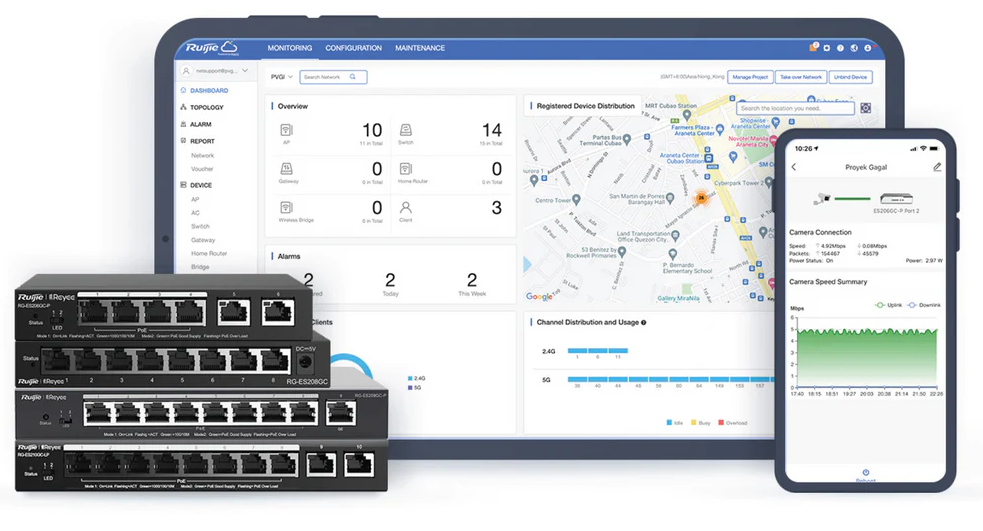Screen dimensions: 983x531
Task: Go back using the phone's back arrow
Action: tap(795, 167)
